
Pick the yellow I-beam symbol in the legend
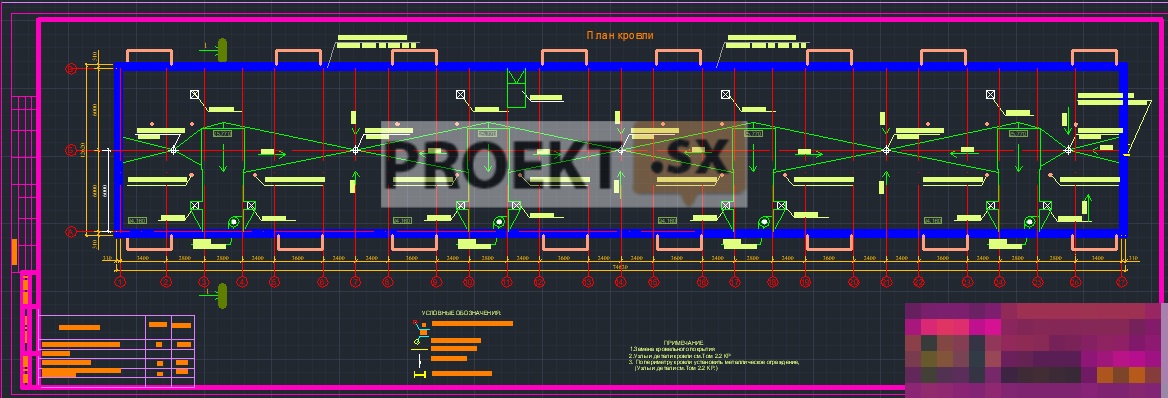click(x=420, y=373)
